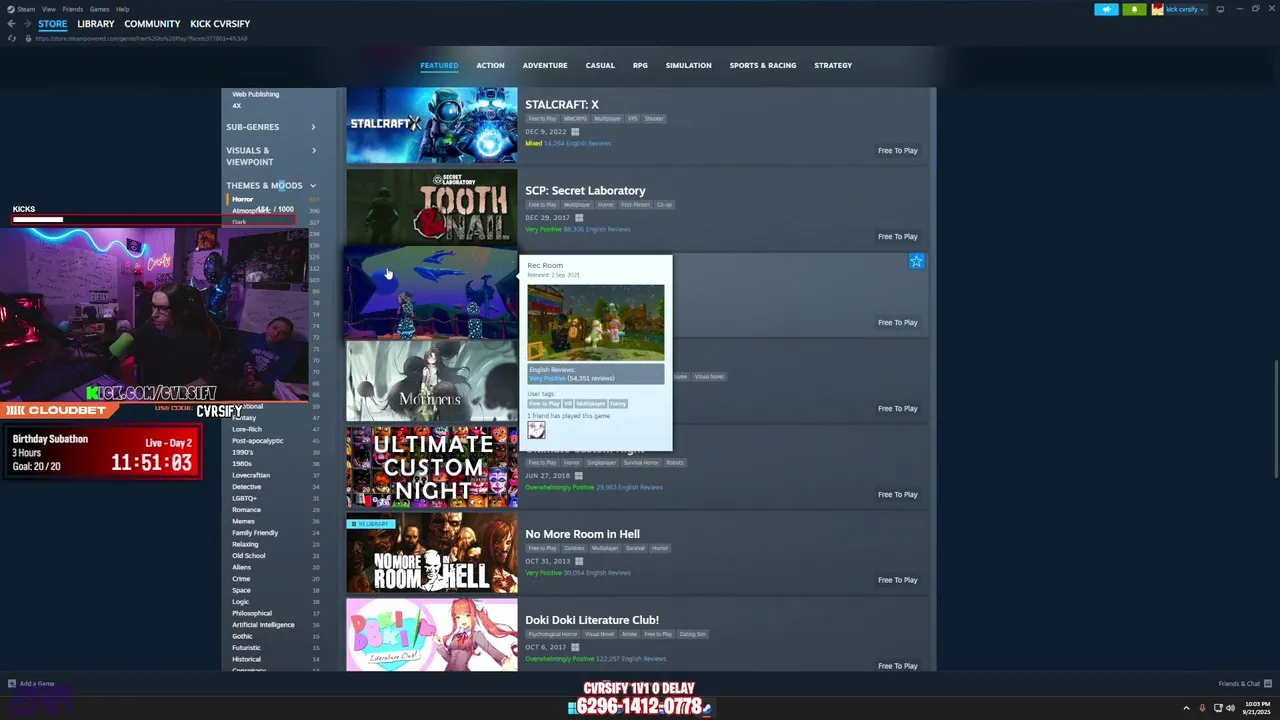
Task: Click the Psychological Horror tag on Doki Doki
Action: point(553,634)
